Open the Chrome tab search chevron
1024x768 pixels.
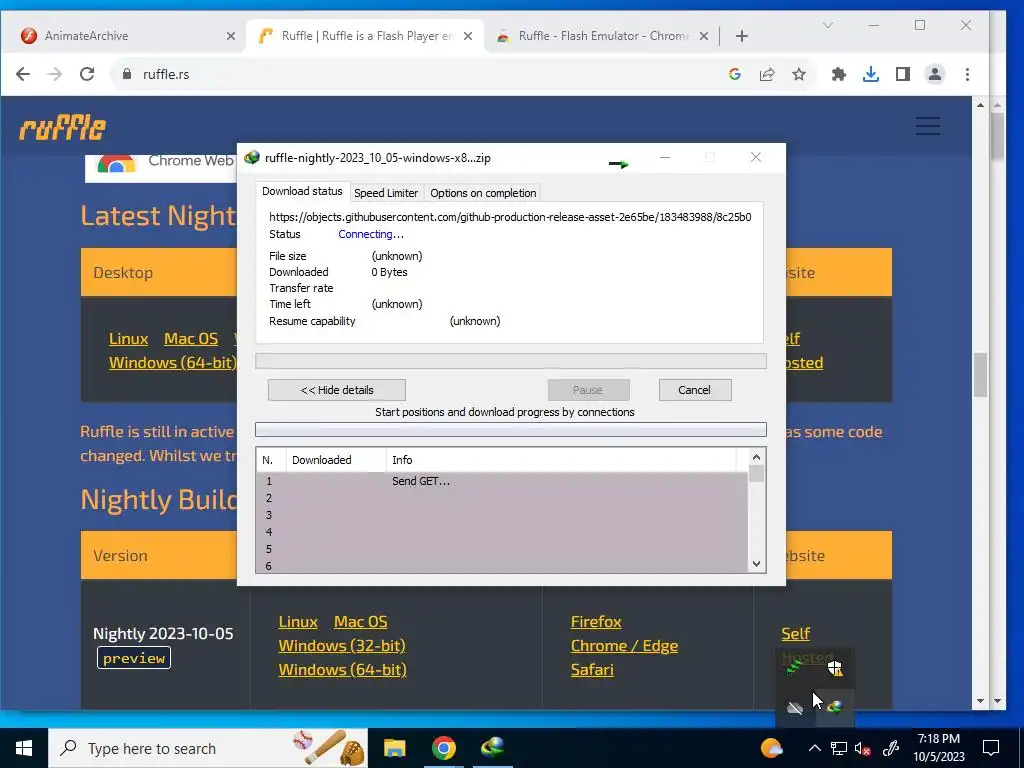pos(827,25)
